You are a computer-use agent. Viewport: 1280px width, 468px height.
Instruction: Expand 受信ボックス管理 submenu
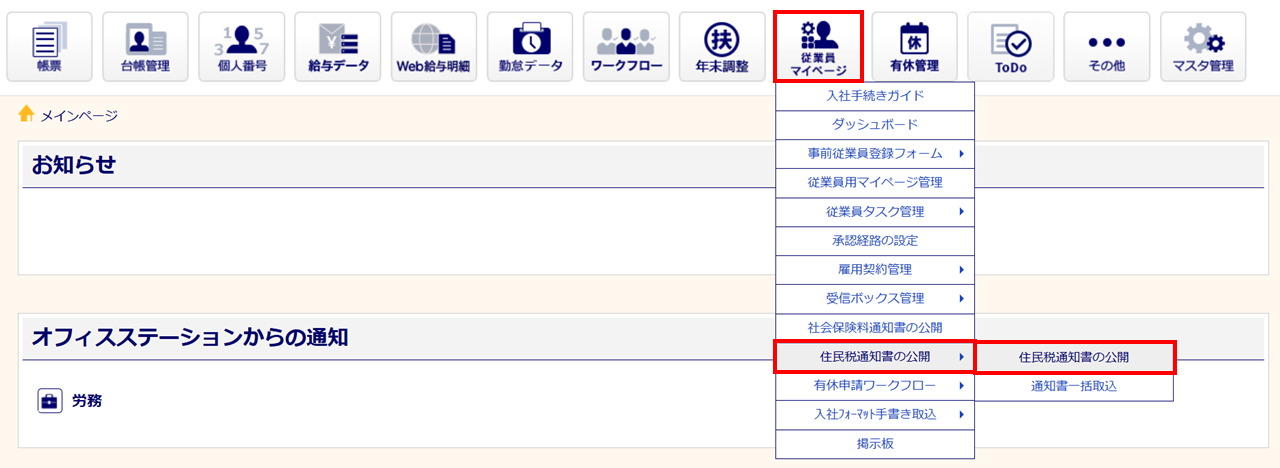[x=875, y=299]
